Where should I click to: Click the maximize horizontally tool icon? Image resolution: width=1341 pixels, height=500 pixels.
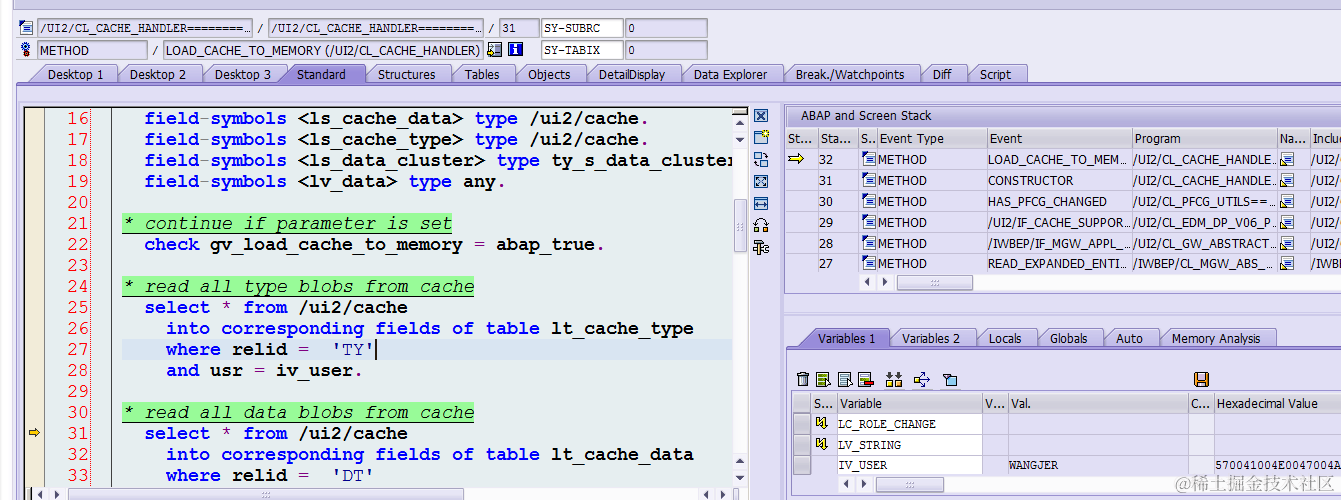pos(761,203)
